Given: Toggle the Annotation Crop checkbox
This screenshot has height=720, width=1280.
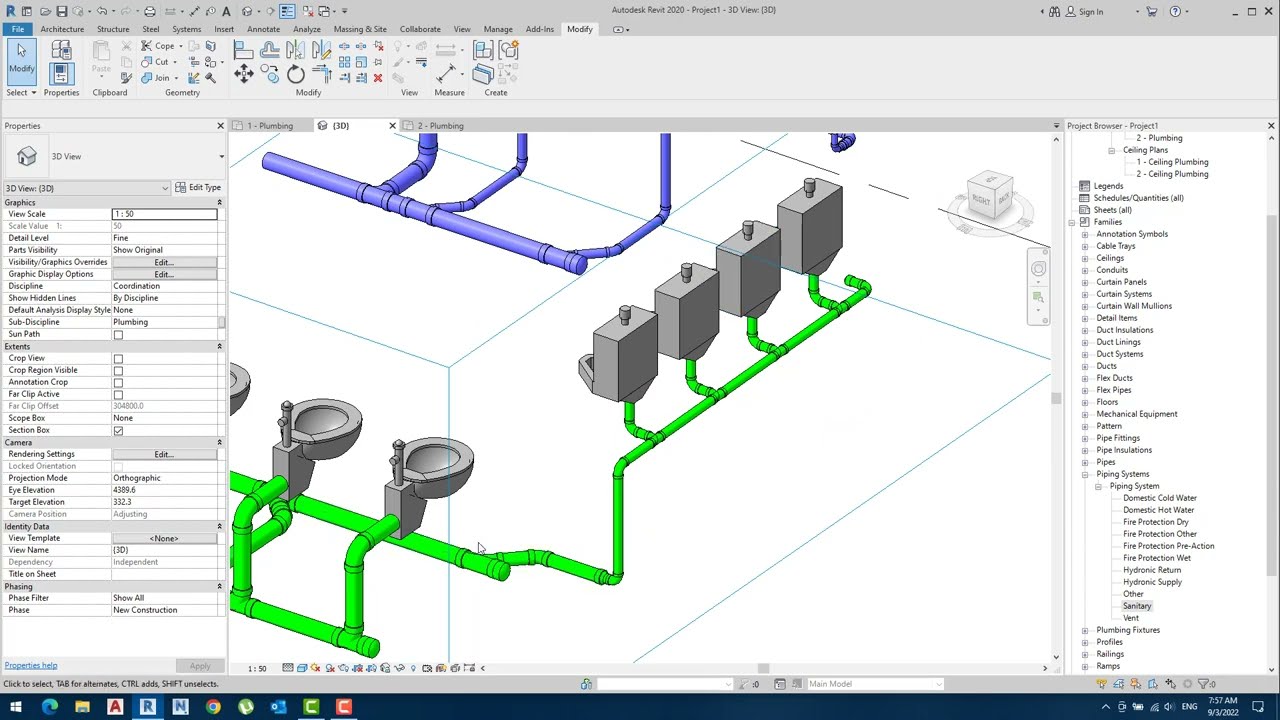Looking at the screenshot, I should (118, 383).
